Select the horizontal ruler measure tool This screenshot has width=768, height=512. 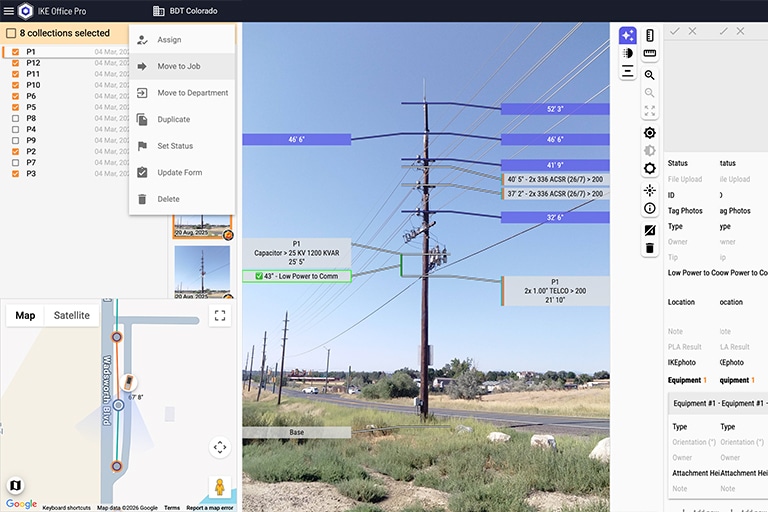click(649, 53)
